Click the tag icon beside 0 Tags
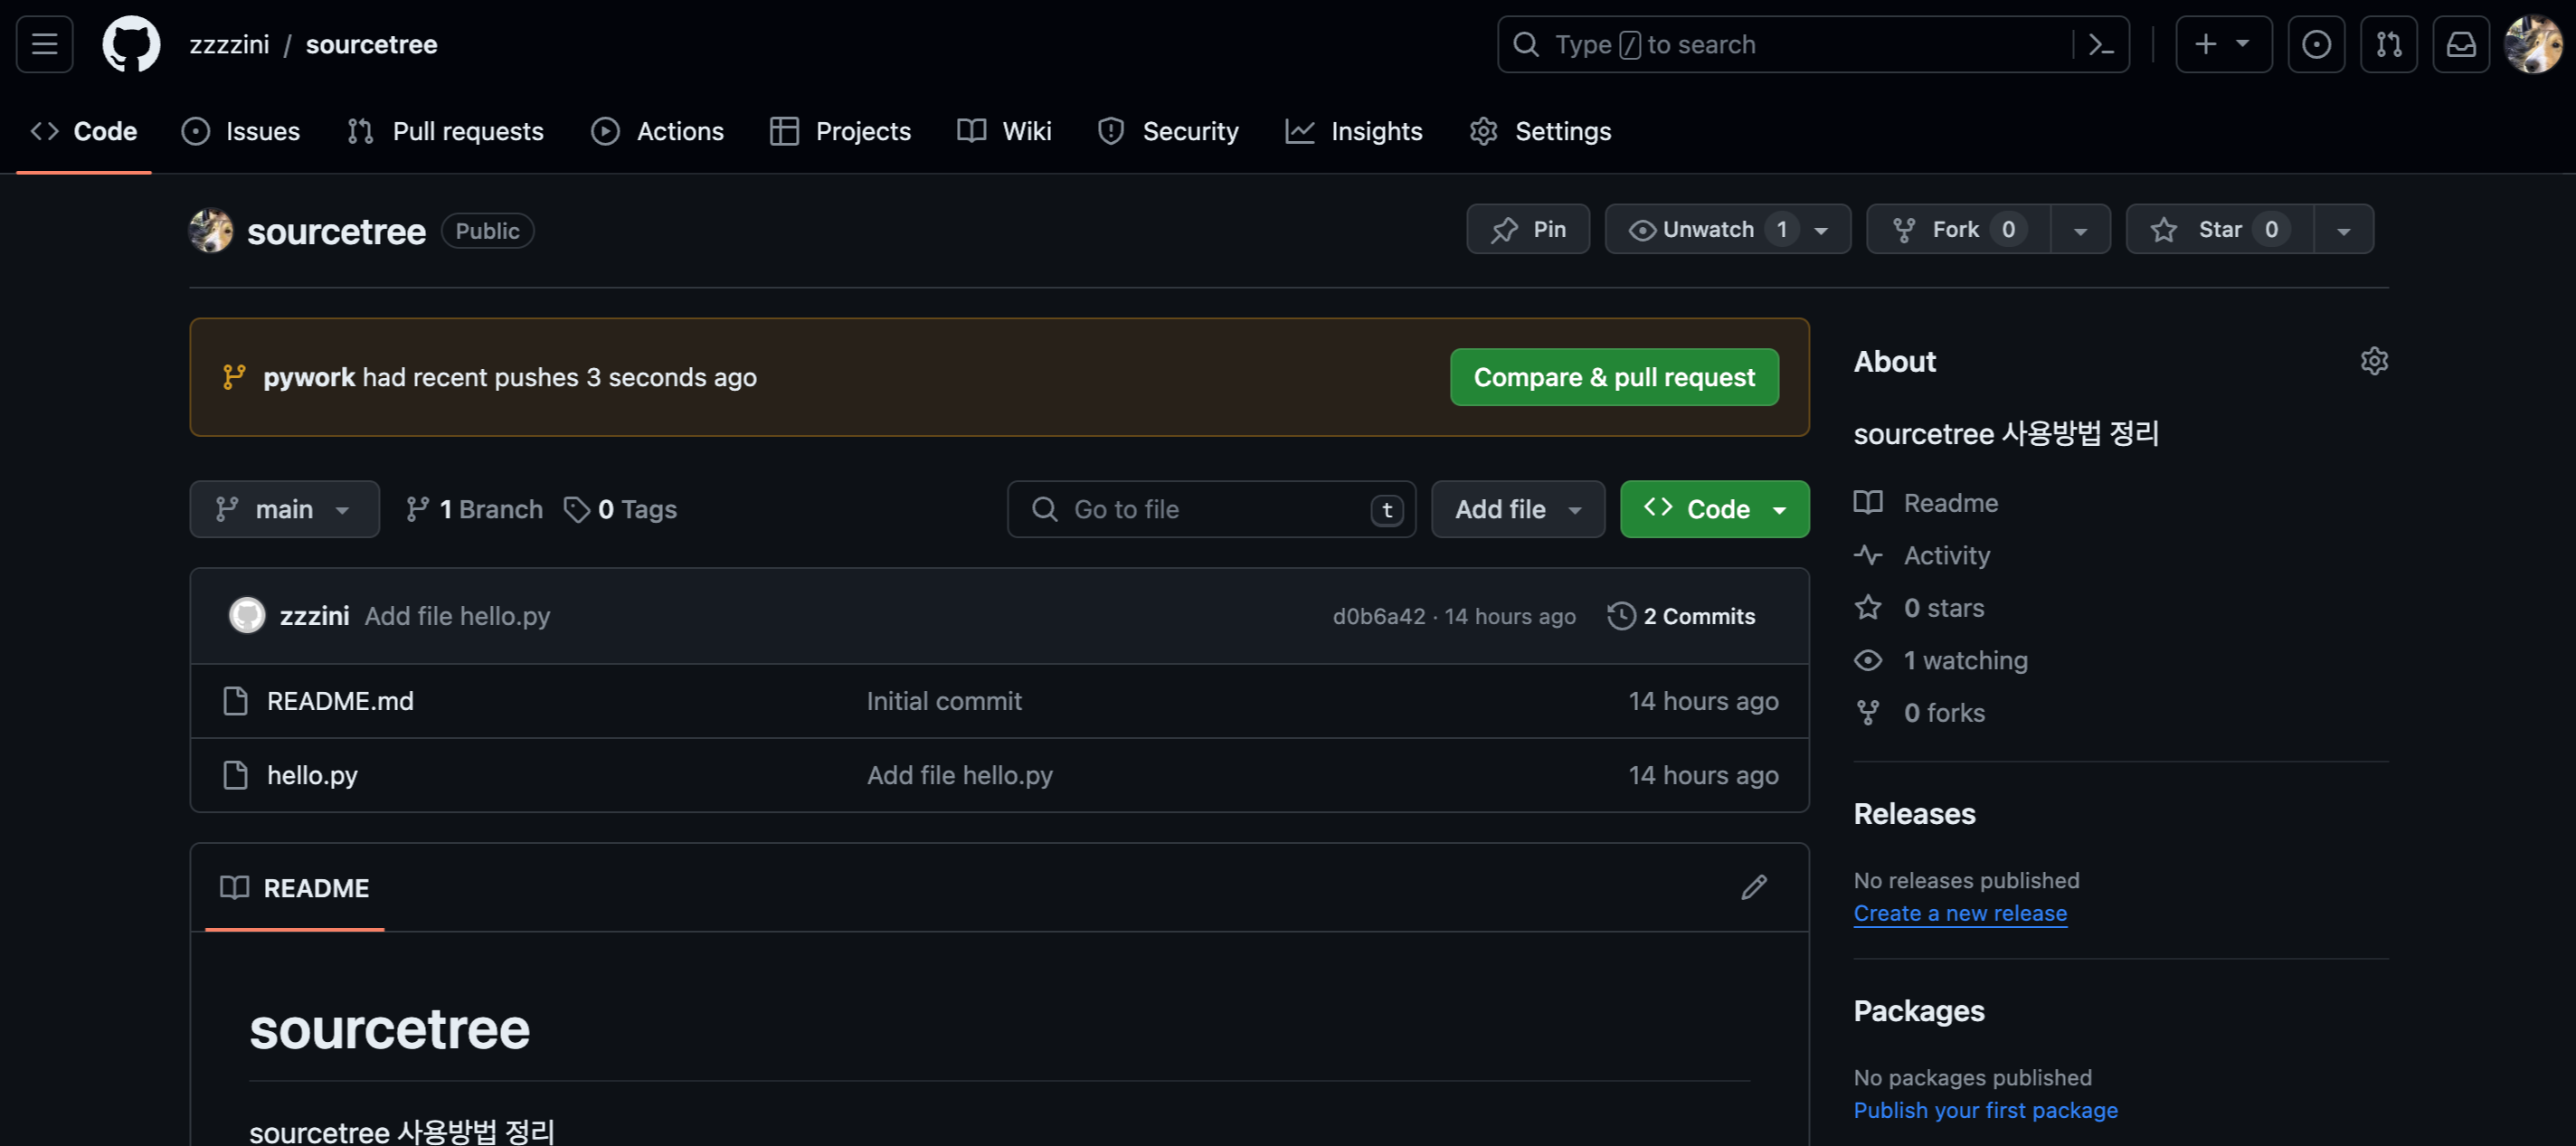Screen dimensions: 2576x1146 pyautogui.click(x=576, y=509)
